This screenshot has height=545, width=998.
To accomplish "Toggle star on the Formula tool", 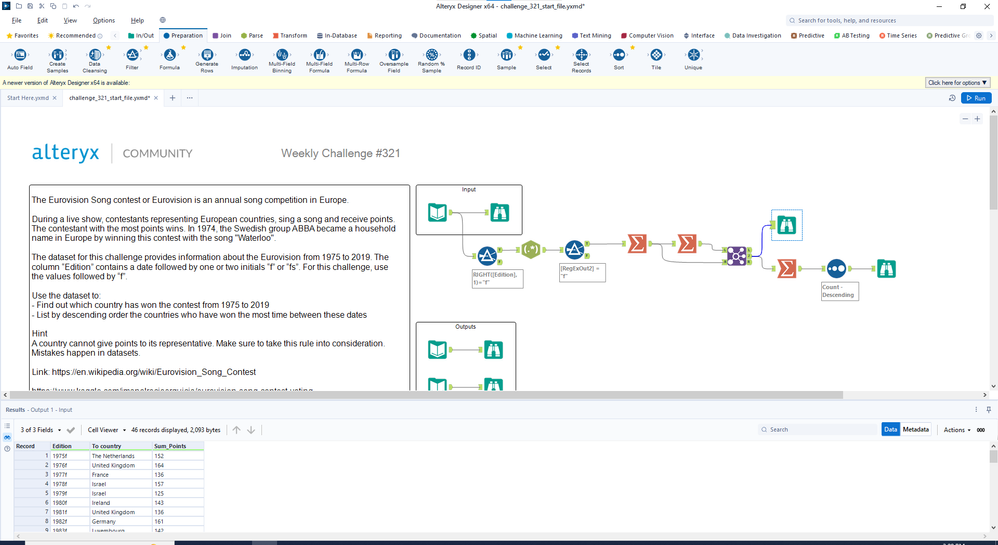I will [x=184, y=48].
